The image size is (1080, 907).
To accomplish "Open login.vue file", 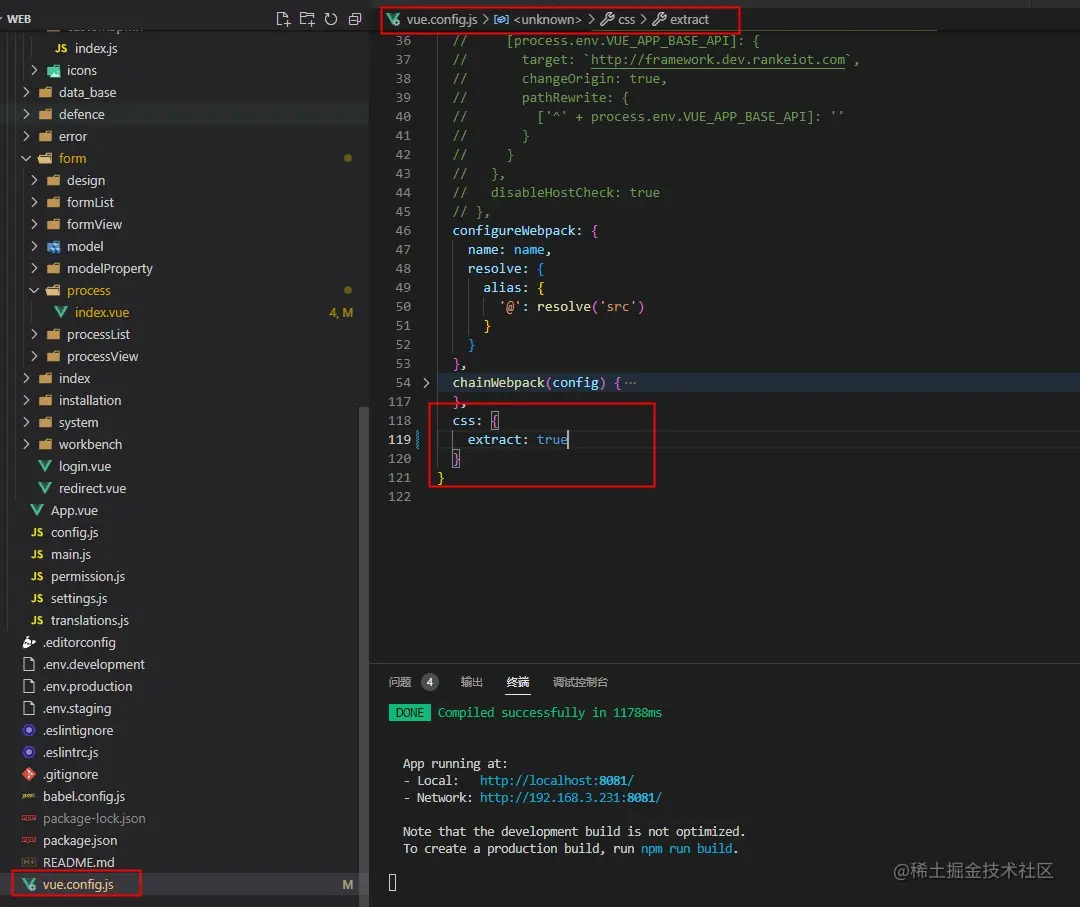I will (85, 467).
